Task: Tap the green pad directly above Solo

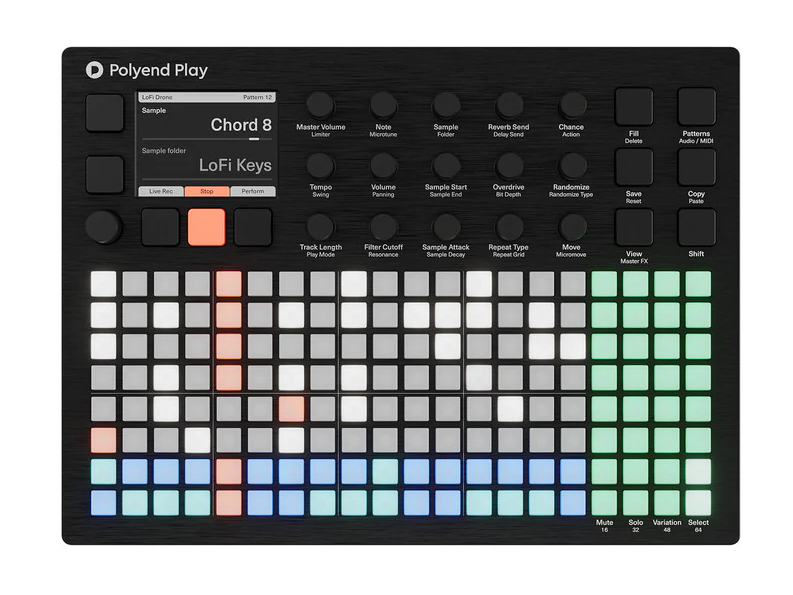Action: (x=636, y=503)
